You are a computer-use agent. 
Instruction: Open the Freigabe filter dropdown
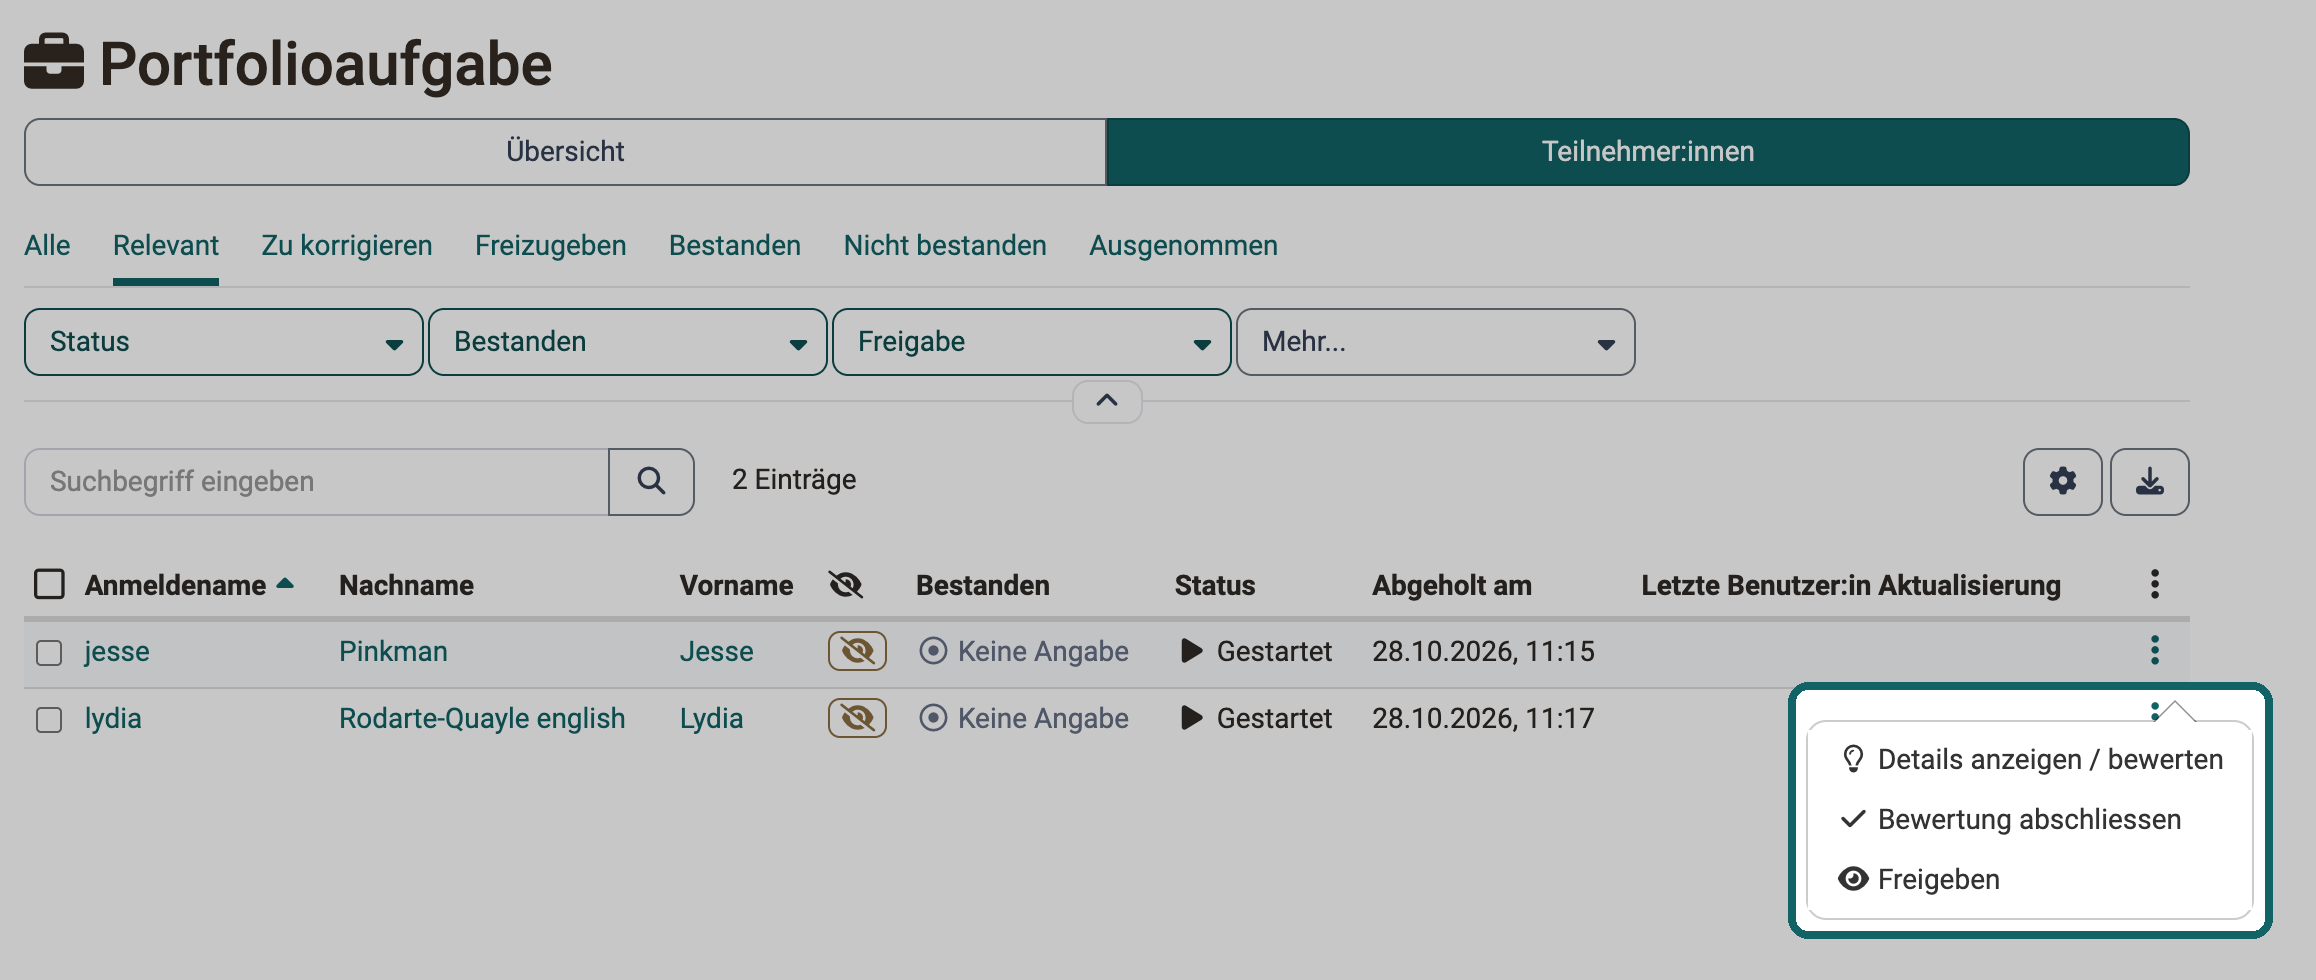[x=1032, y=342]
